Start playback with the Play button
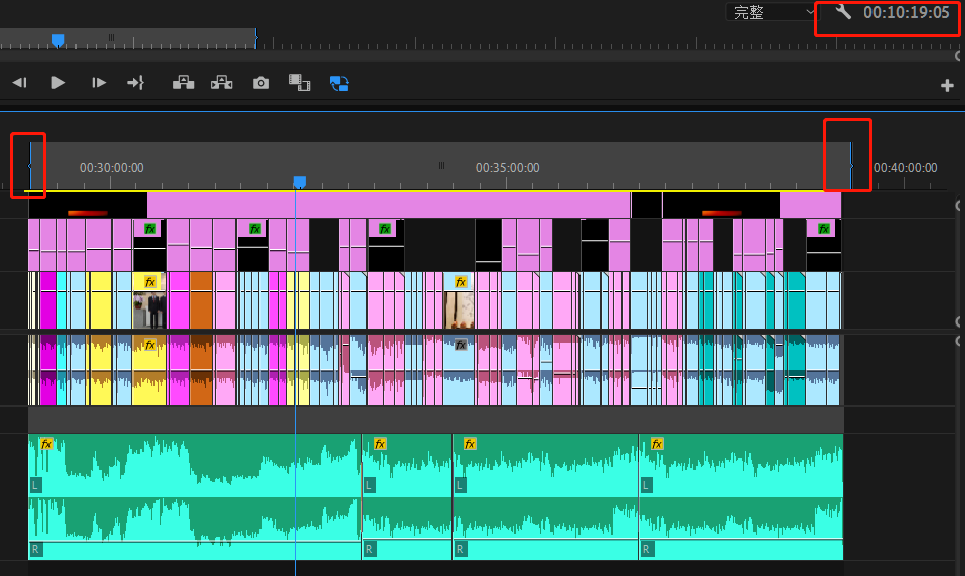 tap(58, 82)
